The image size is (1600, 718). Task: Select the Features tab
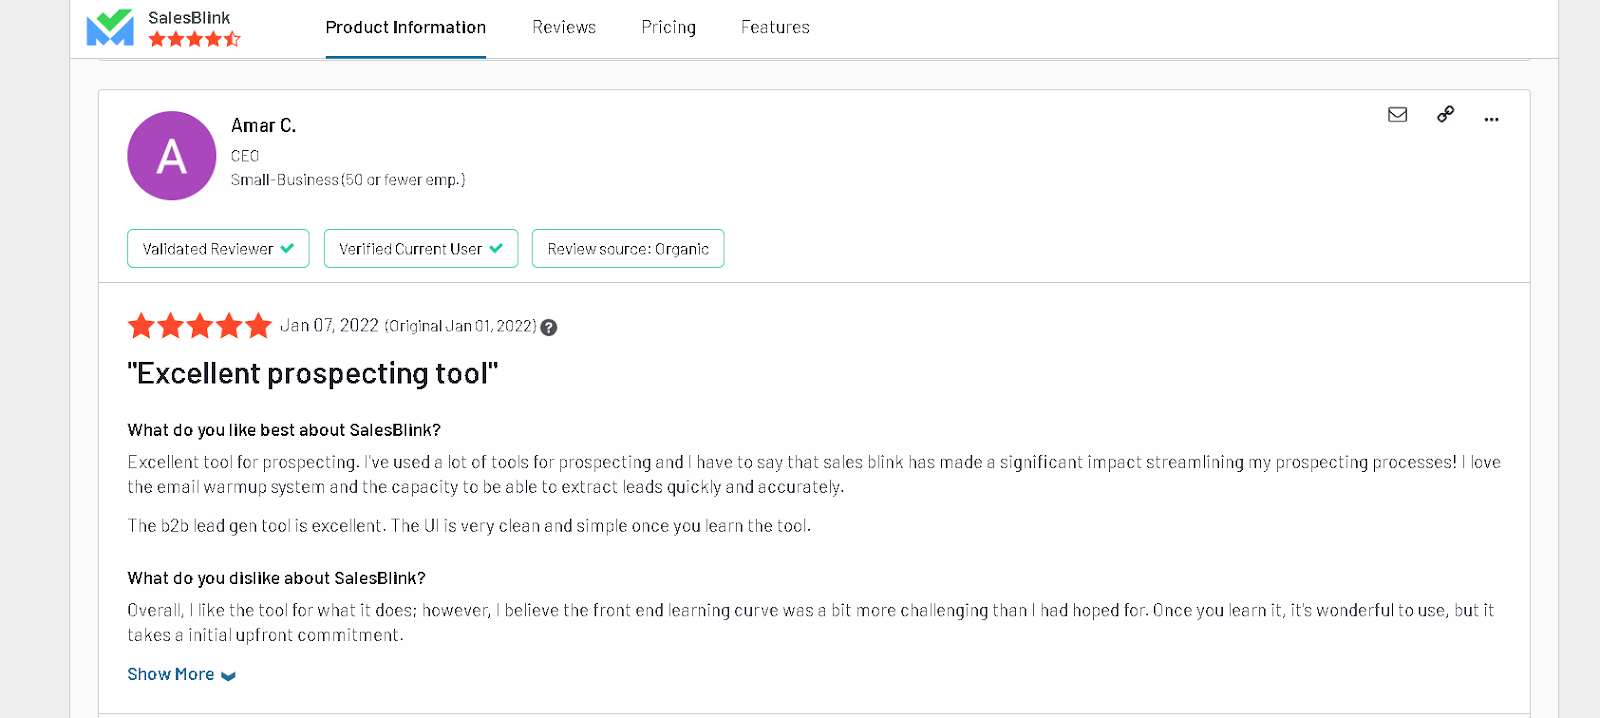point(775,28)
